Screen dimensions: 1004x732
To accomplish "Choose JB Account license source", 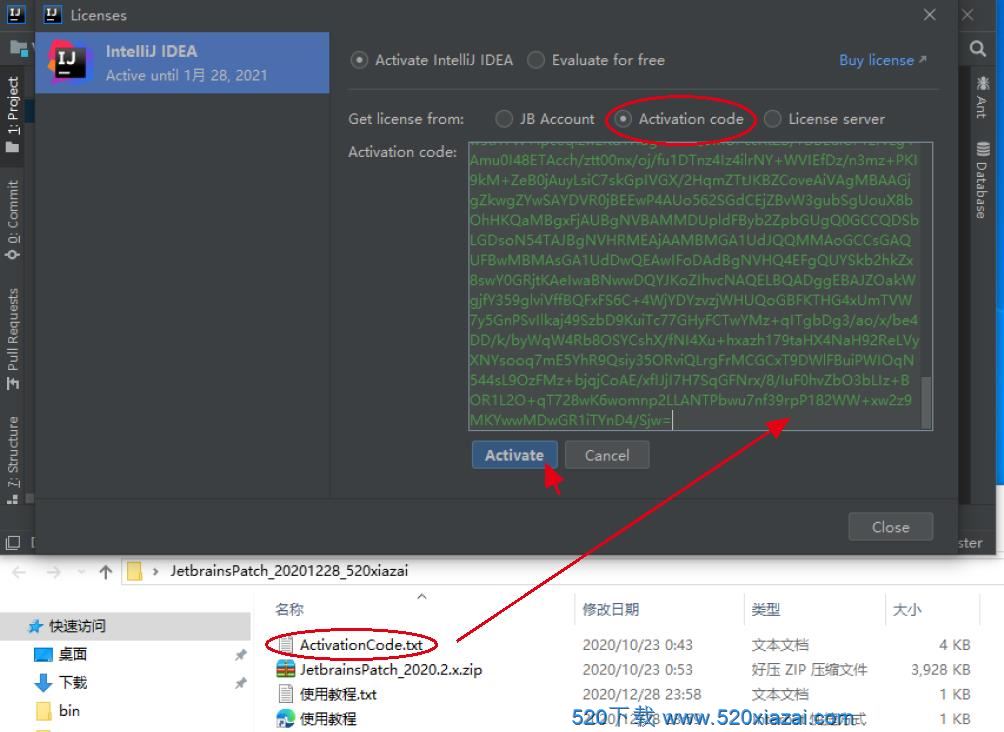I will click(x=545, y=119).
